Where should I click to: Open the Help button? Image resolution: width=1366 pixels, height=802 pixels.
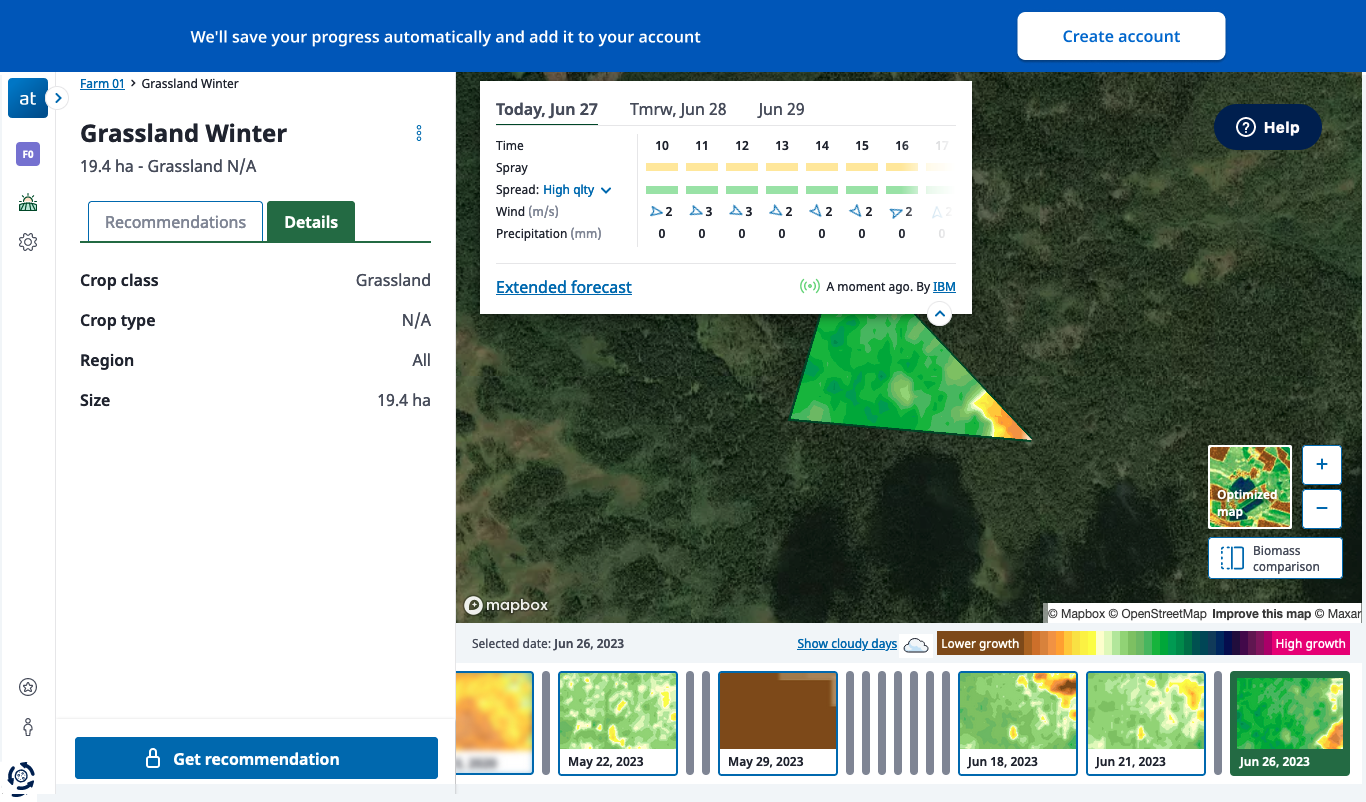1268,127
